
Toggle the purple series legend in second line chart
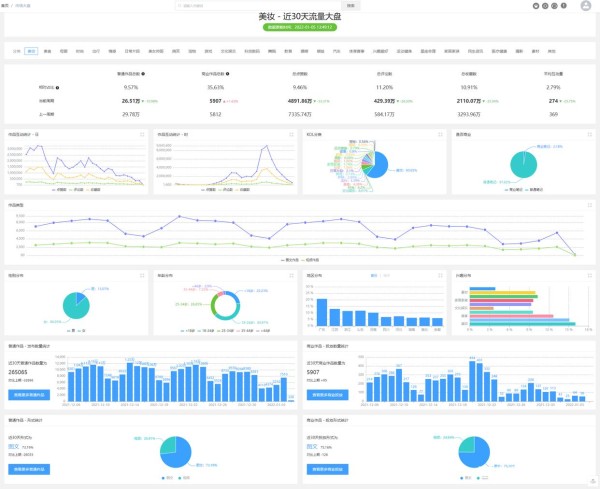point(209,189)
